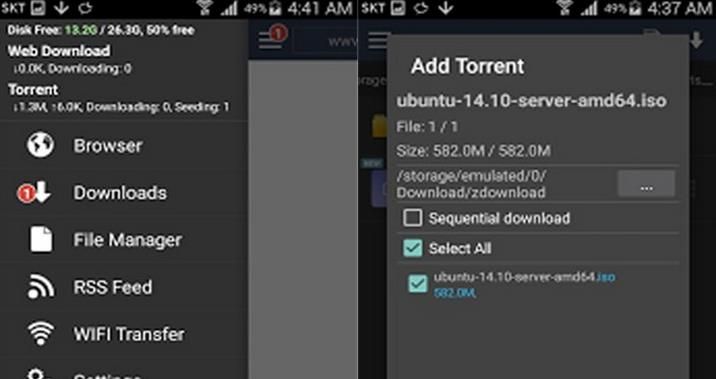Tap the 4:41 AM clock in left status bar
Viewport: 716px width, 379px height.
tap(320, 9)
